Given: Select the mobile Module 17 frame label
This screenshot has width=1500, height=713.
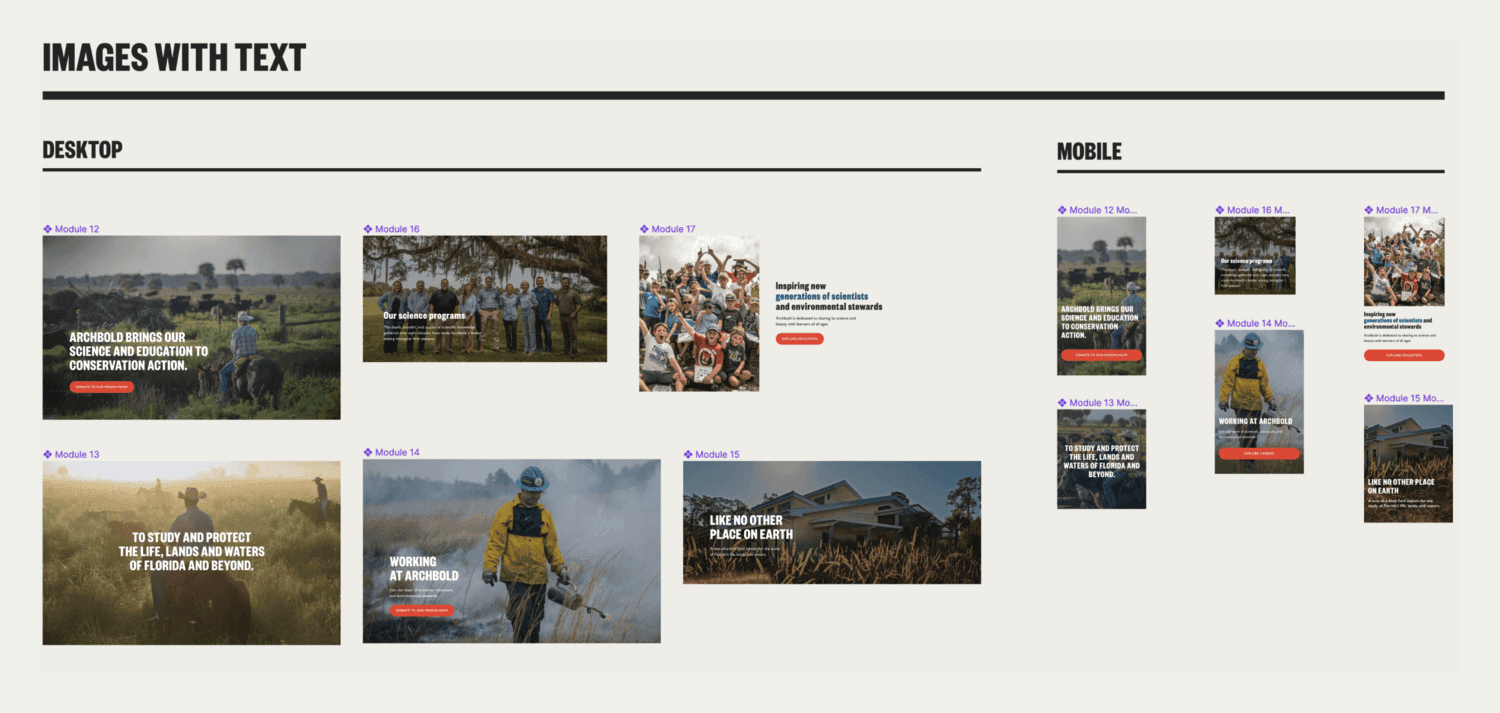Looking at the screenshot, I should pos(1406,210).
